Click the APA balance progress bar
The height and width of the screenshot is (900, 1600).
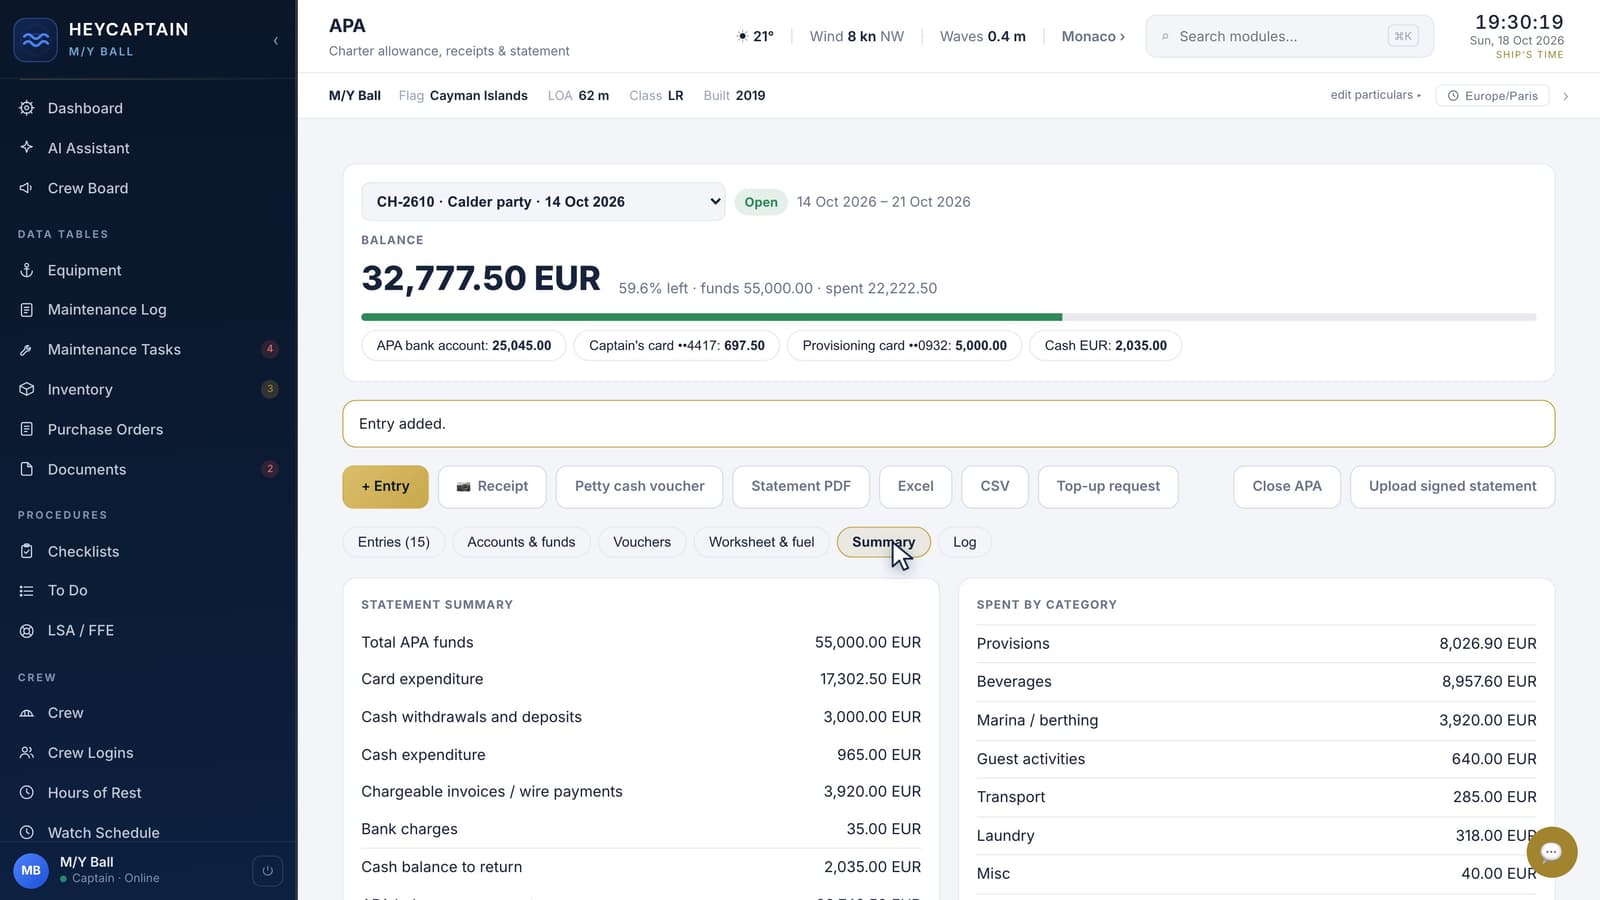tap(948, 317)
